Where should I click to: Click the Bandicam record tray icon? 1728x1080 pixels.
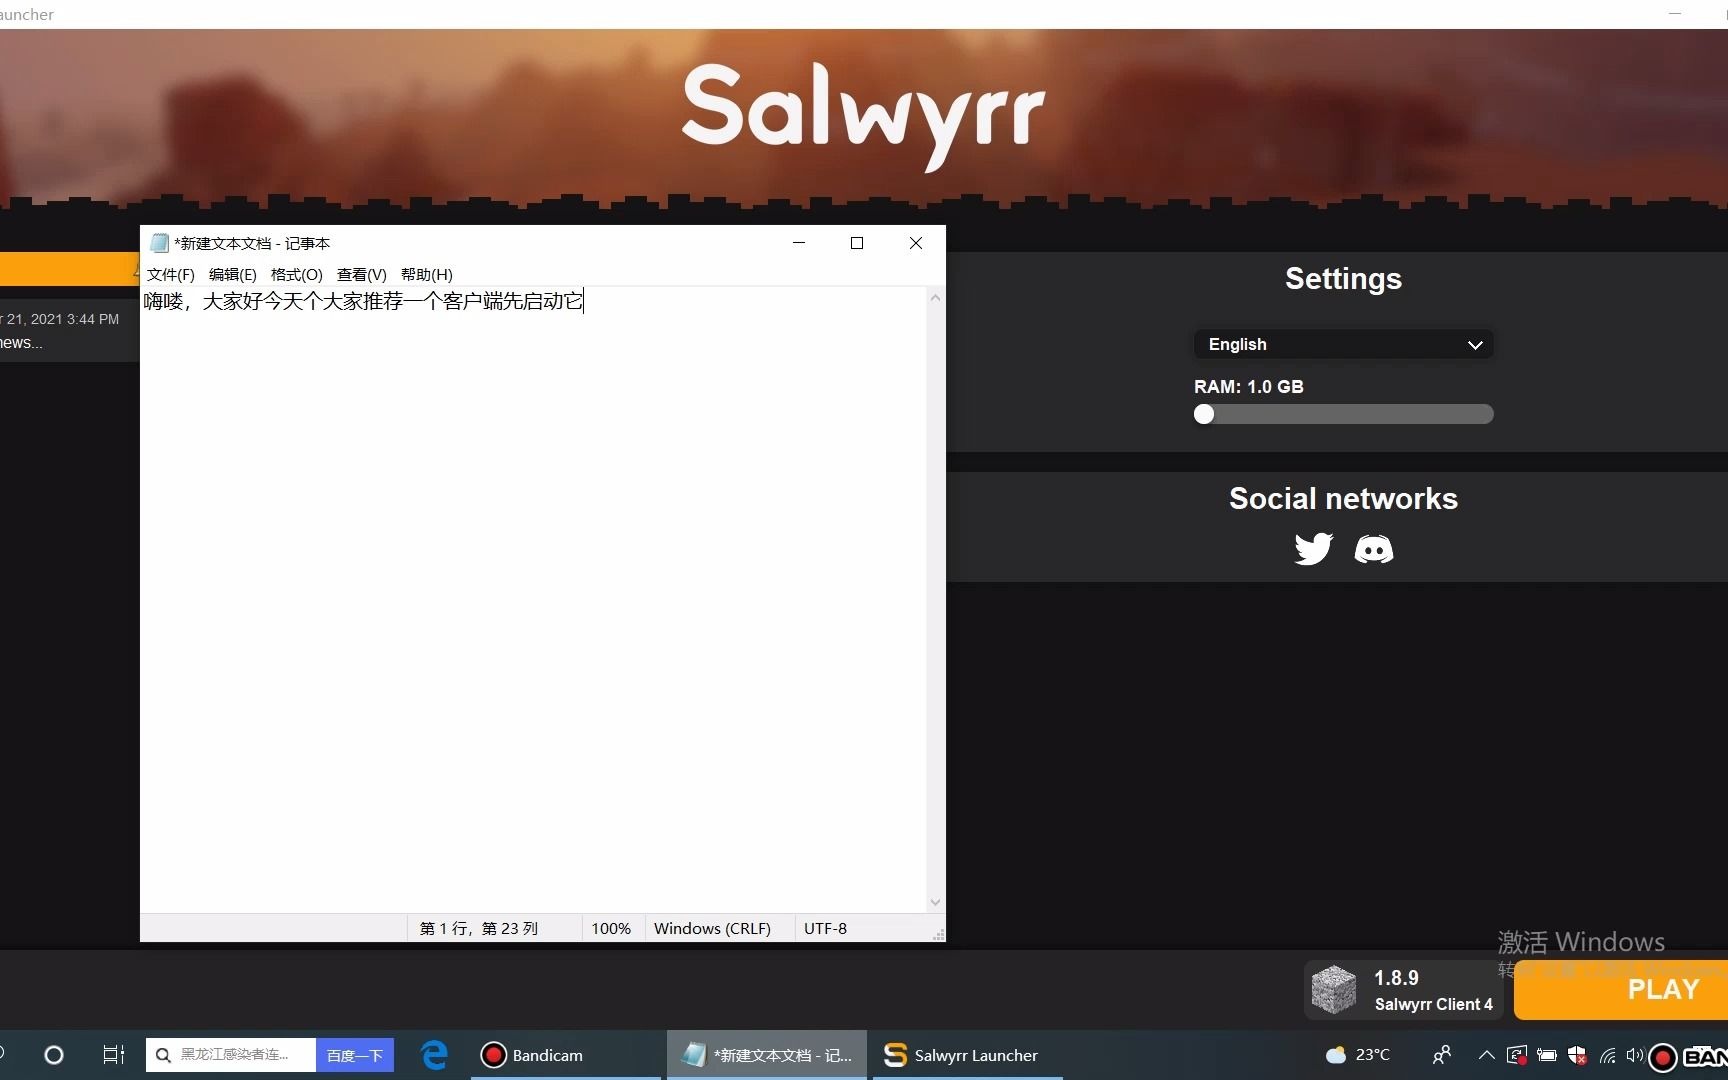pyautogui.click(x=1663, y=1056)
